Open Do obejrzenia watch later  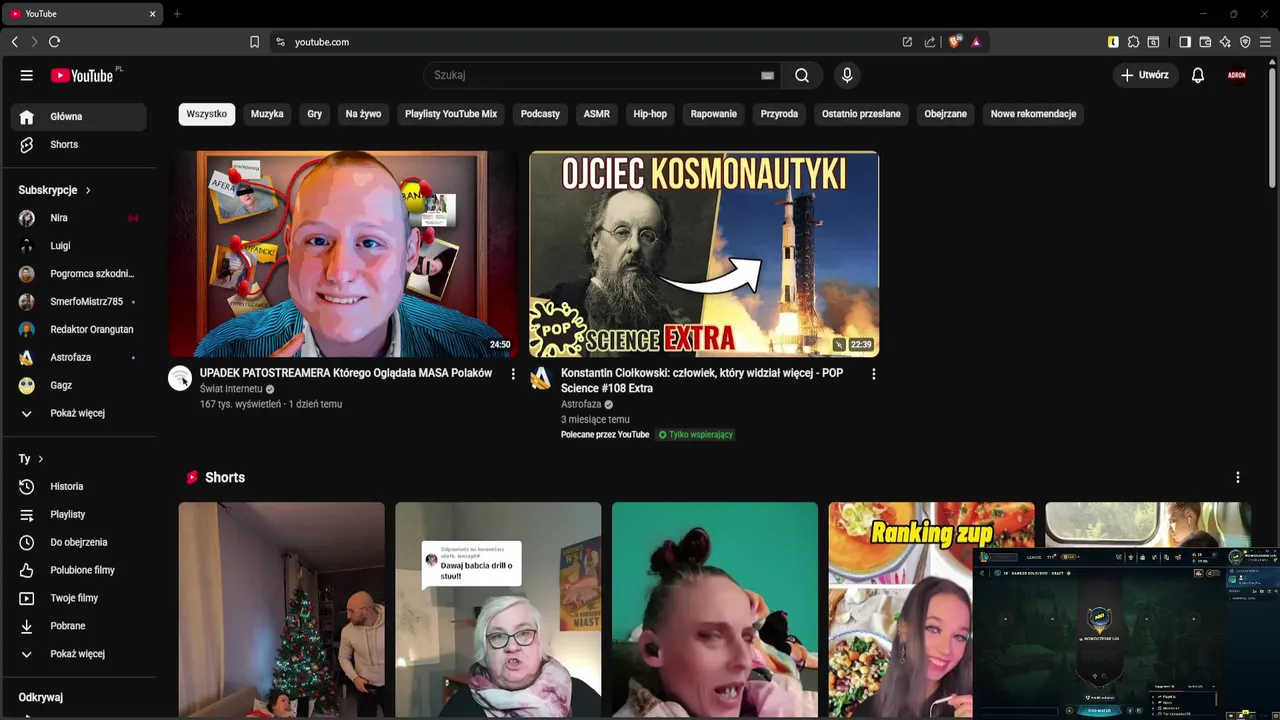click(79, 543)
